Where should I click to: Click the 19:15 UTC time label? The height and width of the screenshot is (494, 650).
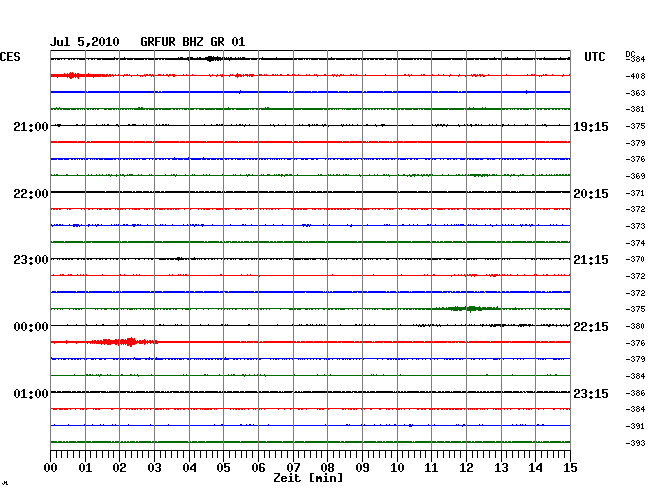591,127
